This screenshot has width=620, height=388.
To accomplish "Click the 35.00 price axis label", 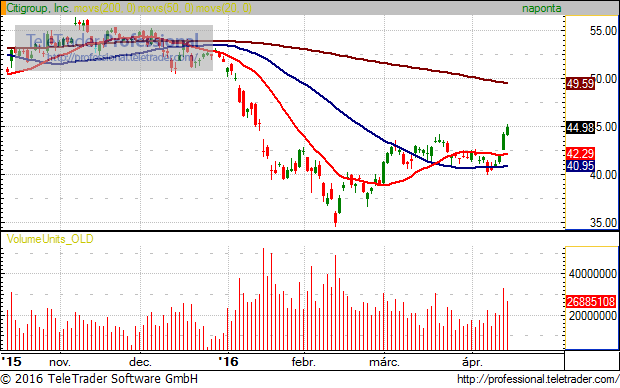I will point(603,223).
